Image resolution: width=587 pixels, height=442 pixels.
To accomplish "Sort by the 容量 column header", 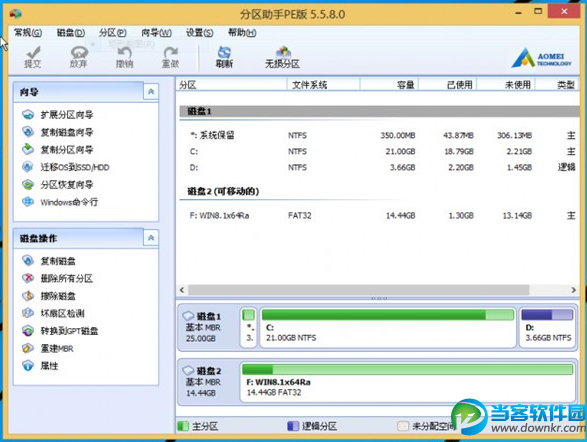I will pos(389,85).
